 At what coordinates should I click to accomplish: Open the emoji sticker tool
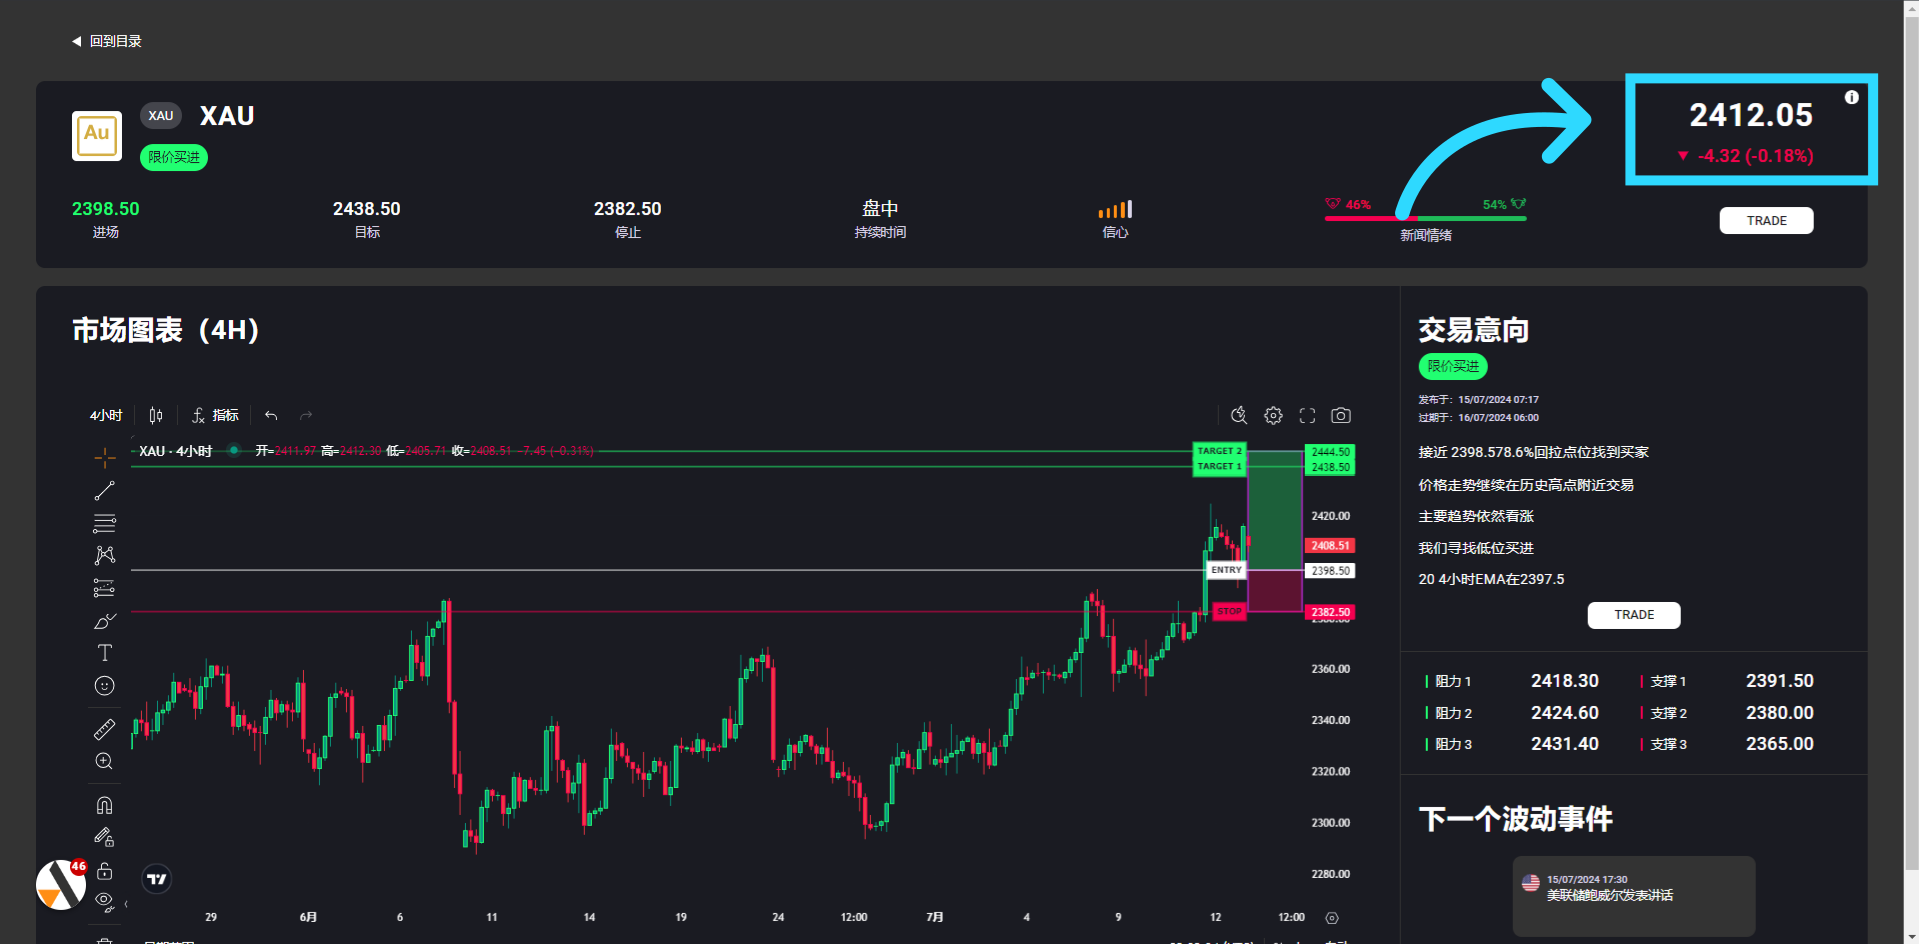coord(105,686)
